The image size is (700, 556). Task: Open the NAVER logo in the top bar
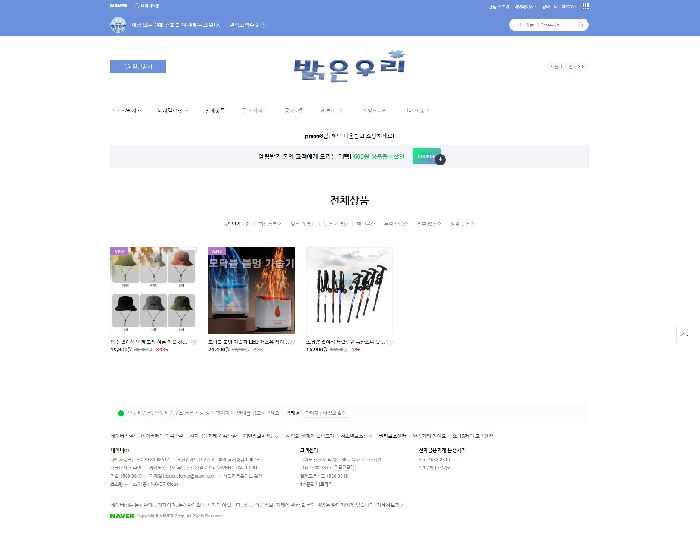(118, 6)
